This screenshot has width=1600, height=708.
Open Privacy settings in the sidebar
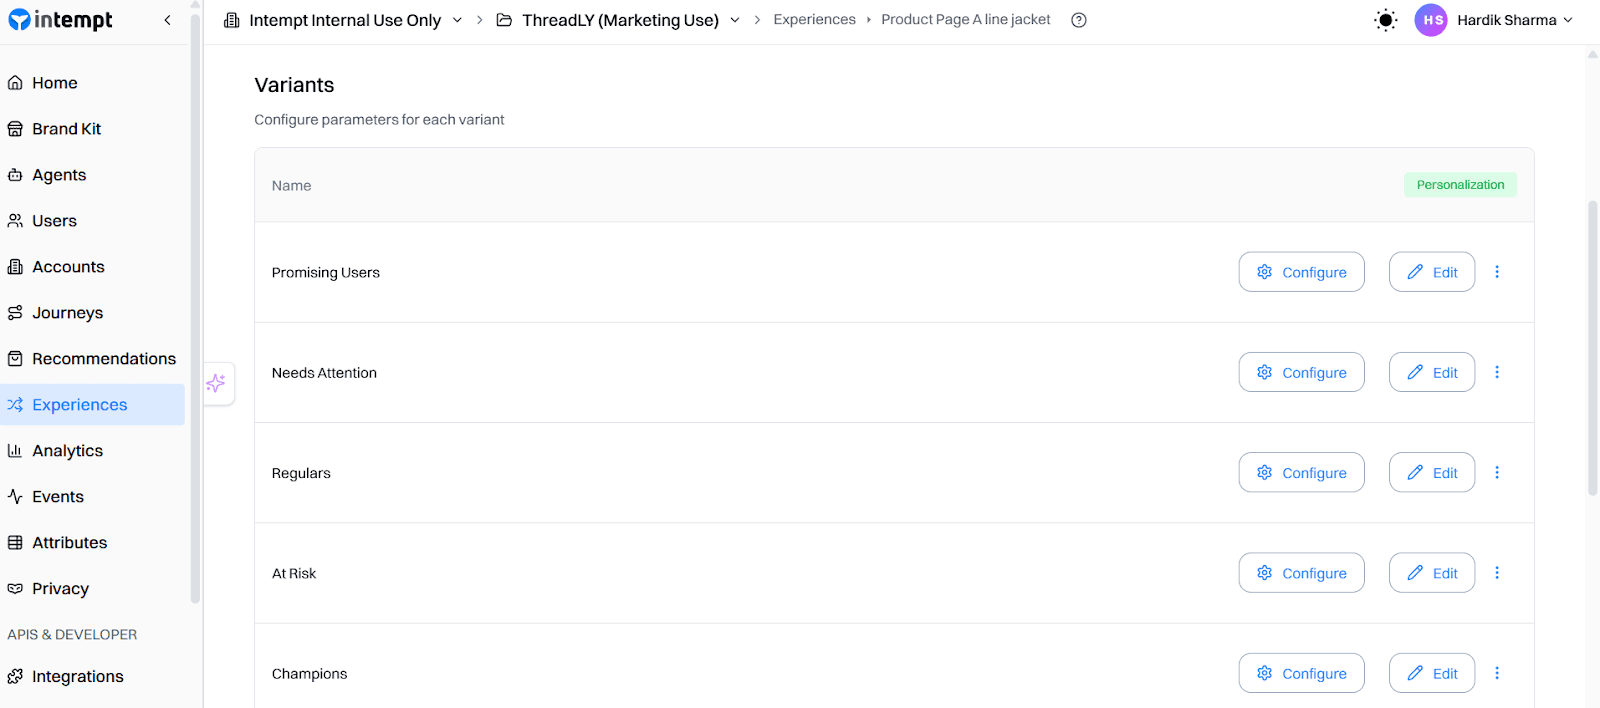pyautogui.click(x=92, y=589)
